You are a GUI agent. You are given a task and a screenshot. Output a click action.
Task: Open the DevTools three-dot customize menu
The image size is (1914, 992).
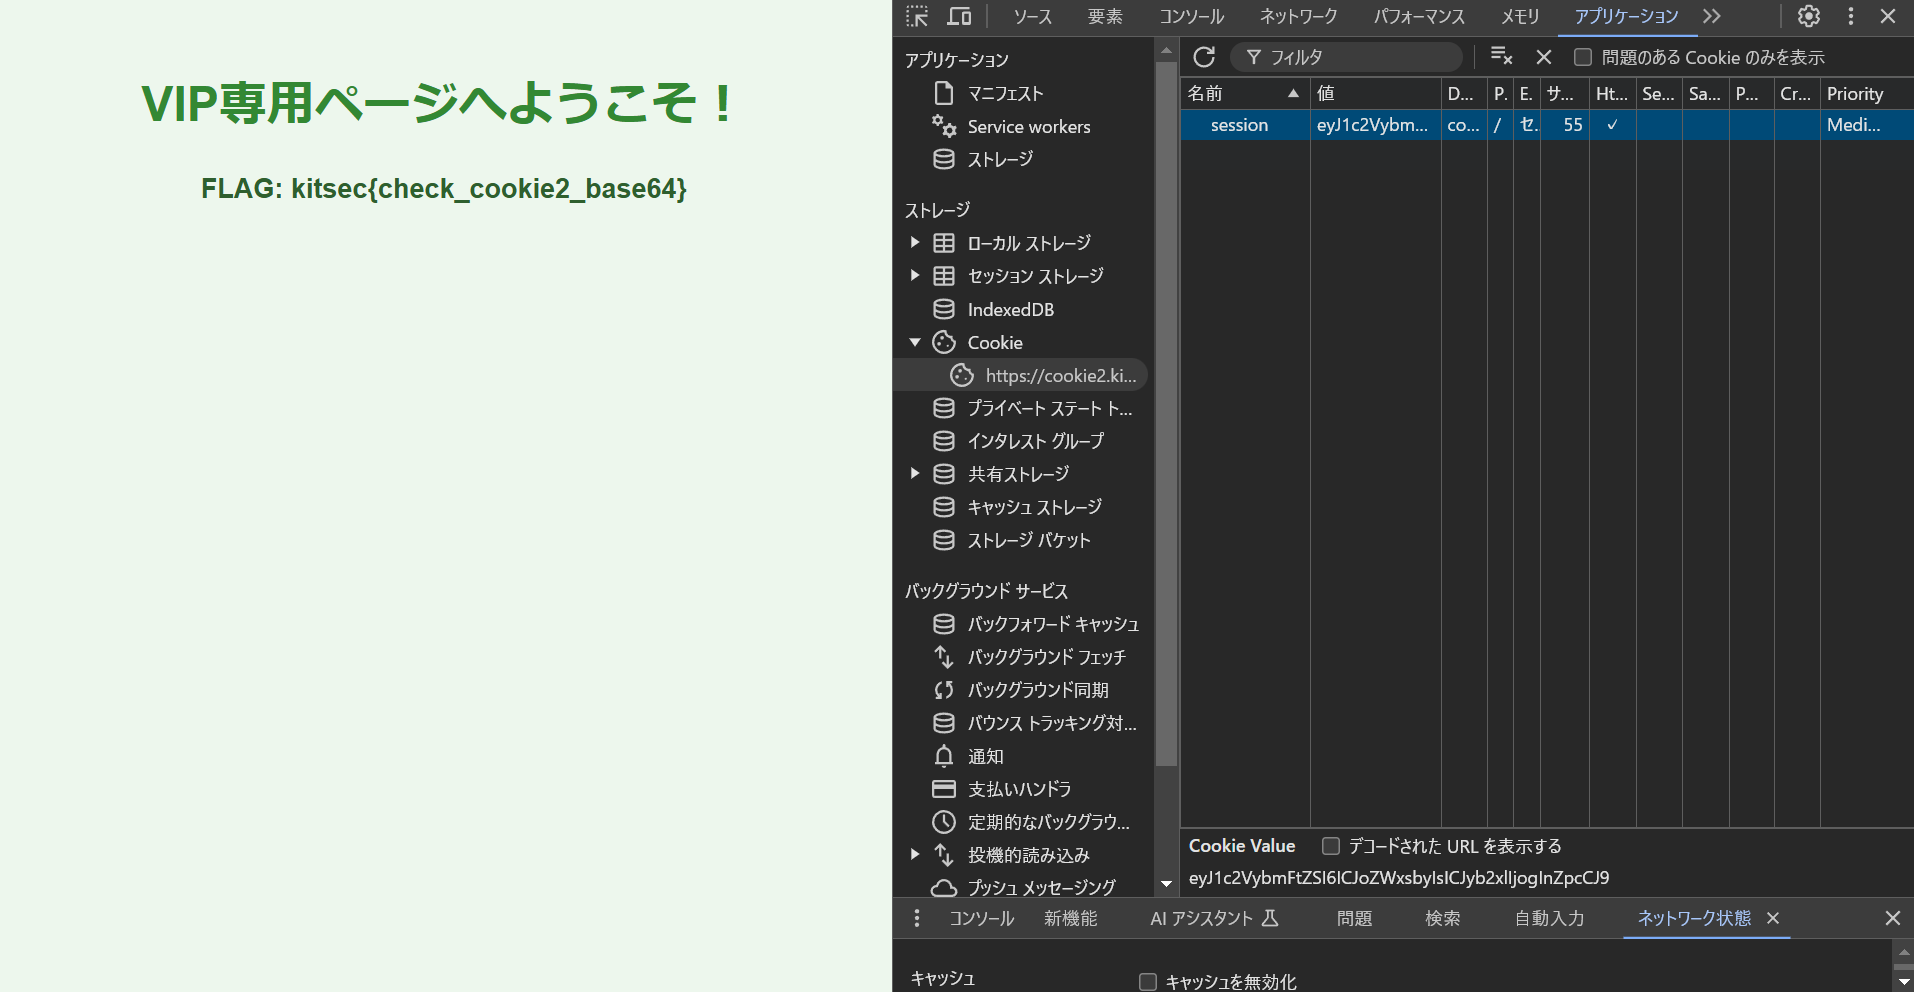(x=1851, y=16)
